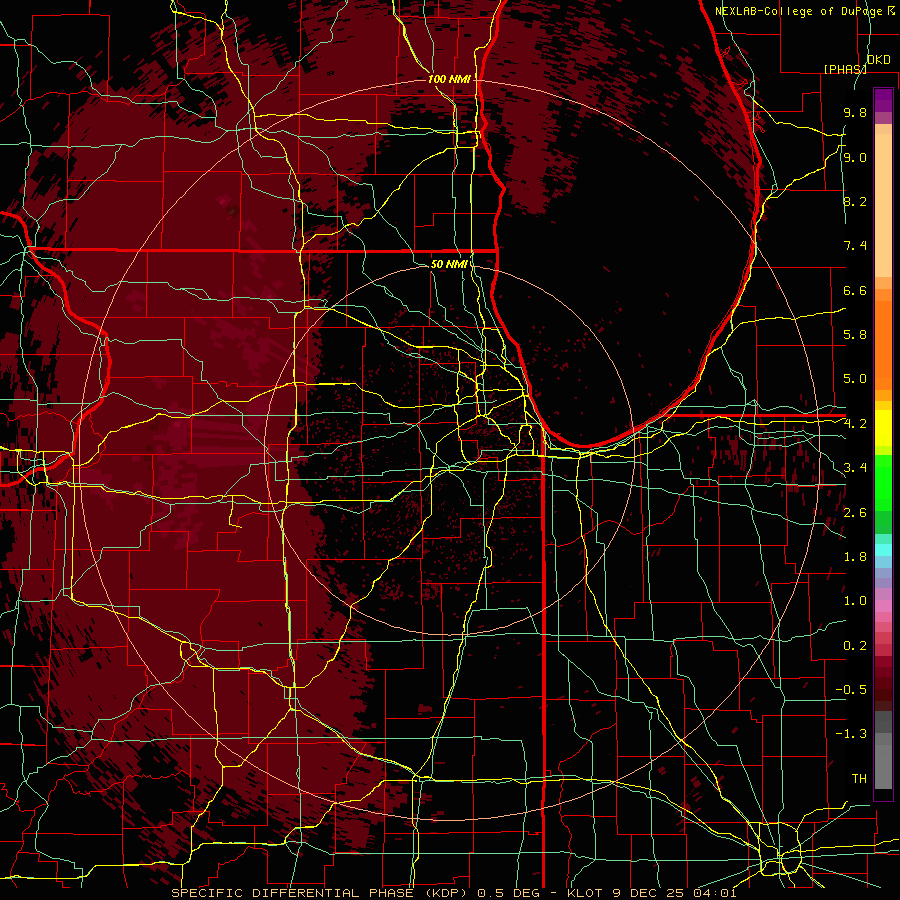This screenshot has width=900, height=900.
Task: Pick the pink segment of the color bar
Action: tap(883, 606)
